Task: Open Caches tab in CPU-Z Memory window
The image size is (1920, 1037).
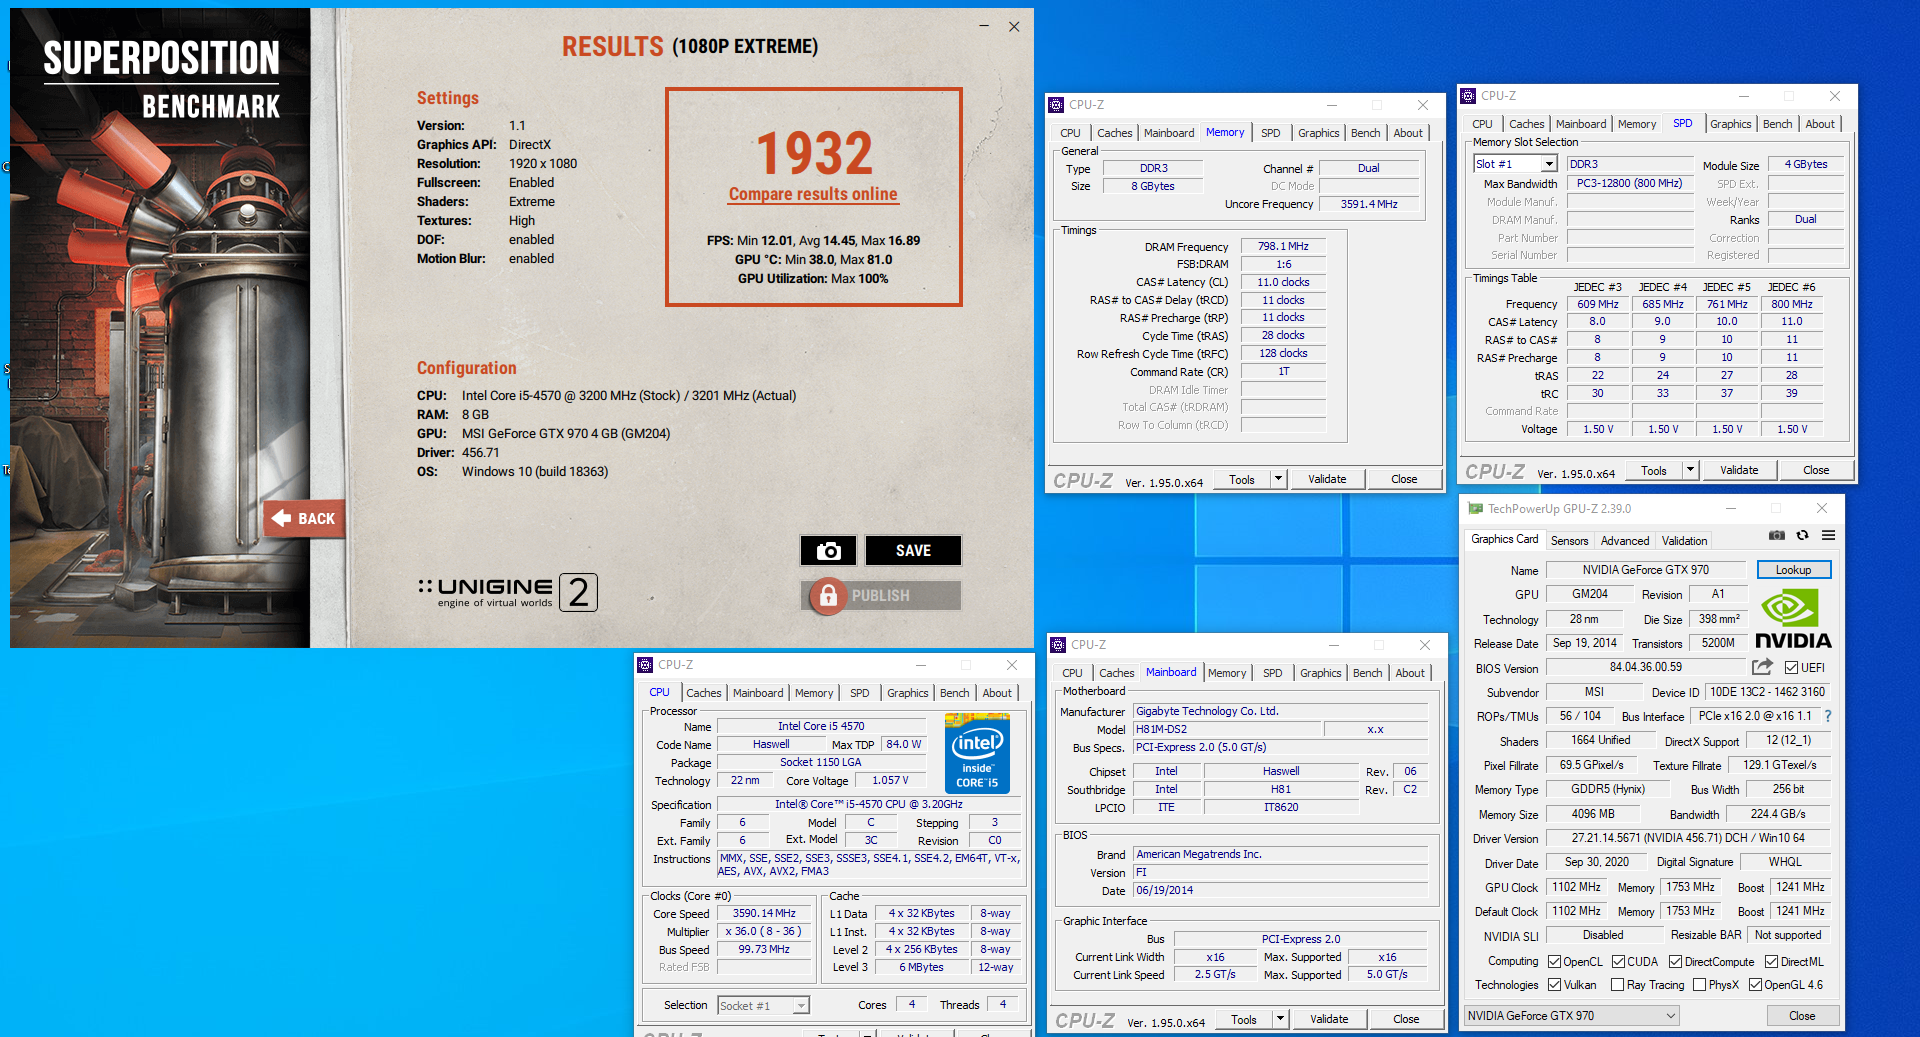Action: pos(1114,133)
